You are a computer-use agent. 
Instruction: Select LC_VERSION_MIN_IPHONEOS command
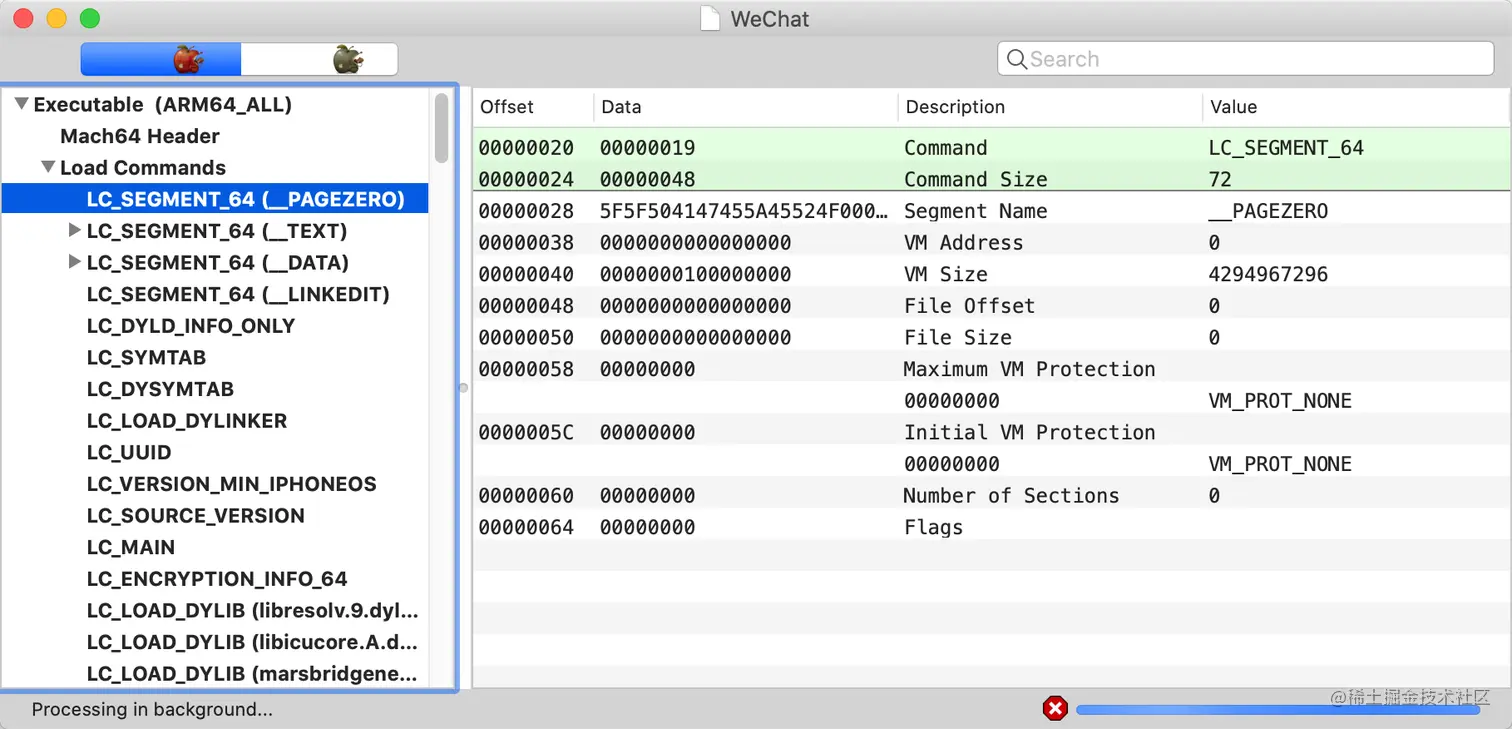click(x=232, y=484)
